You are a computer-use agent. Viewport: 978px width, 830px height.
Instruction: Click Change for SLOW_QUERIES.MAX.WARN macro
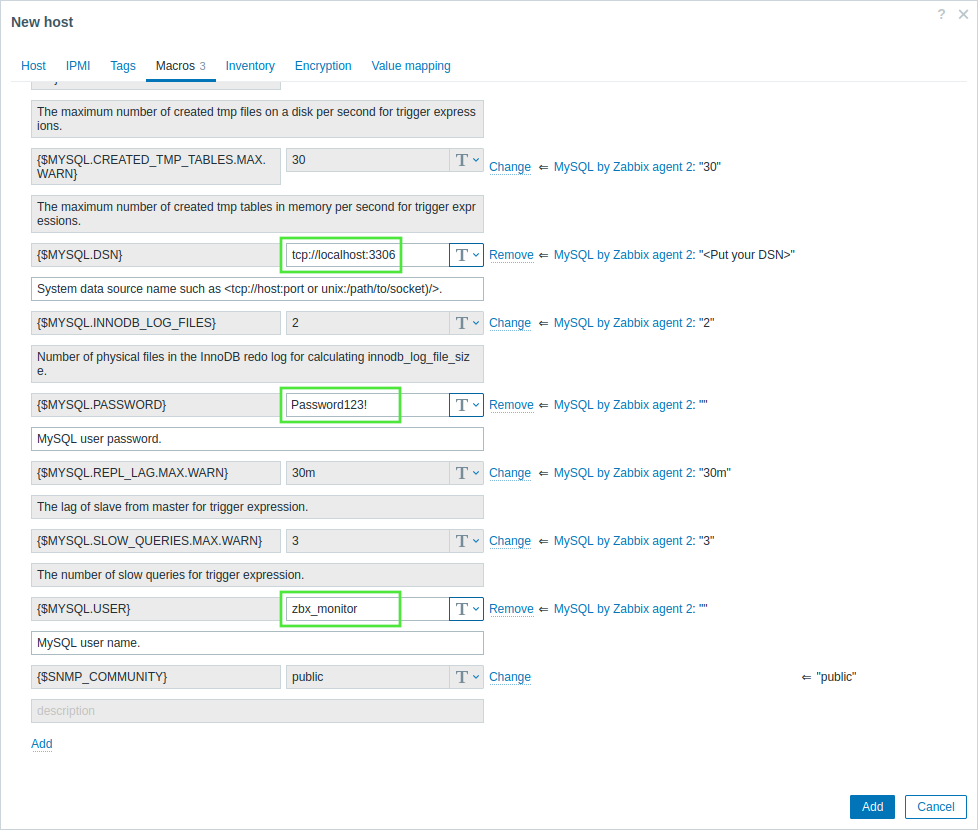pos(510,541)
